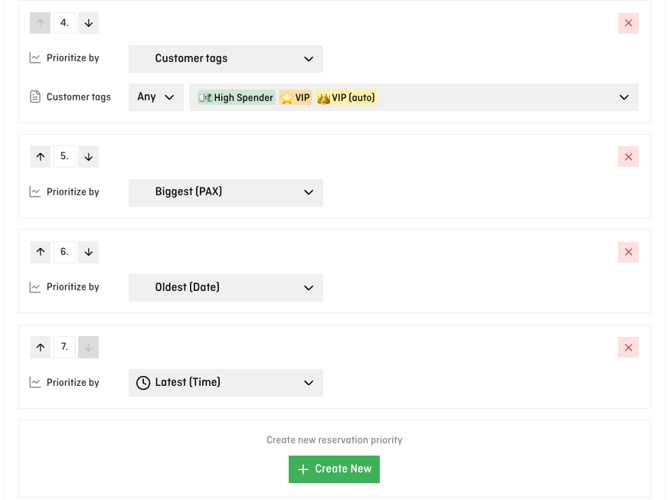Click the Create New button
The width and height of the screenshot is (670, 500).
[334, 469]
